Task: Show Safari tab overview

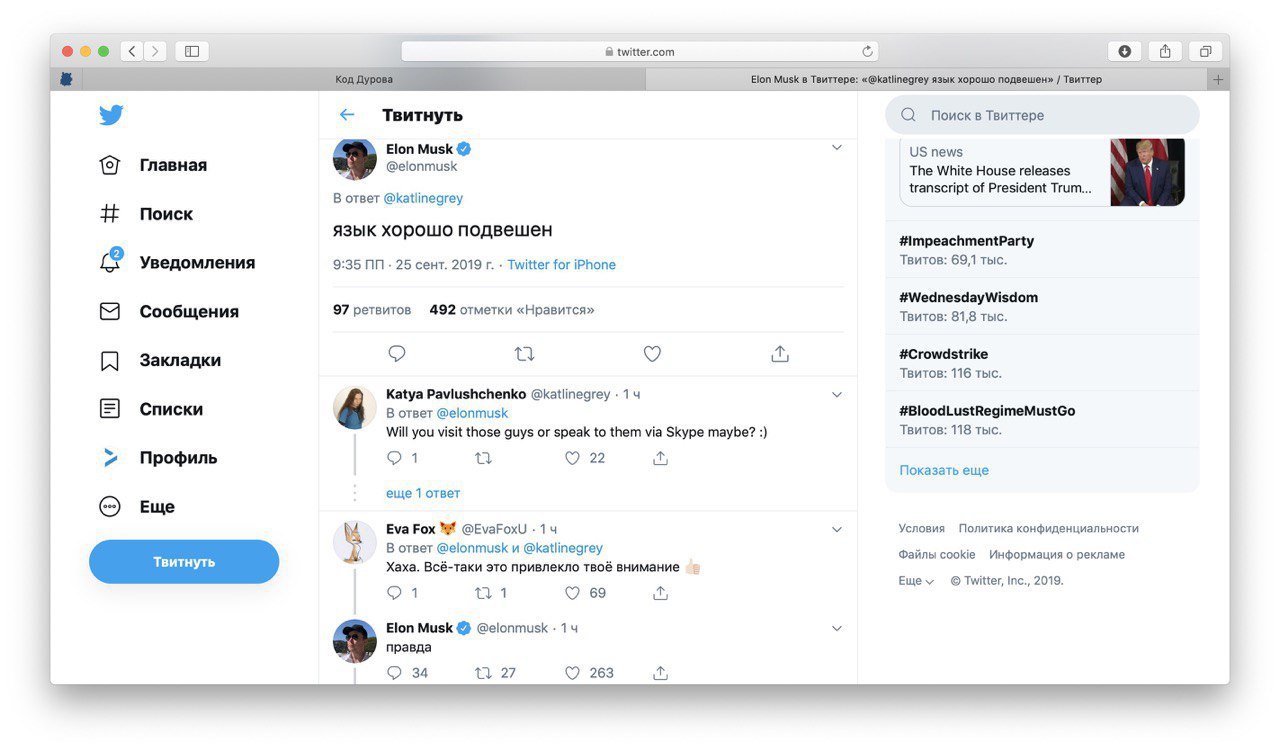Action: (x=1206, y=51)
